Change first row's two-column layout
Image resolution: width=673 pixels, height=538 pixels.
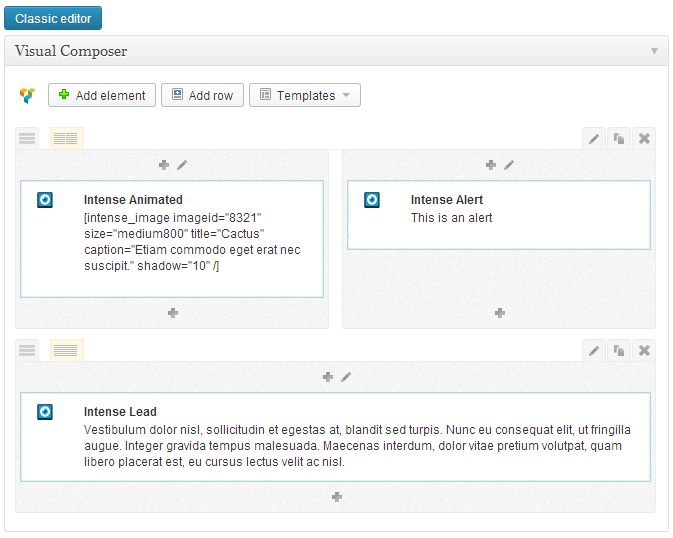(66, 139)
